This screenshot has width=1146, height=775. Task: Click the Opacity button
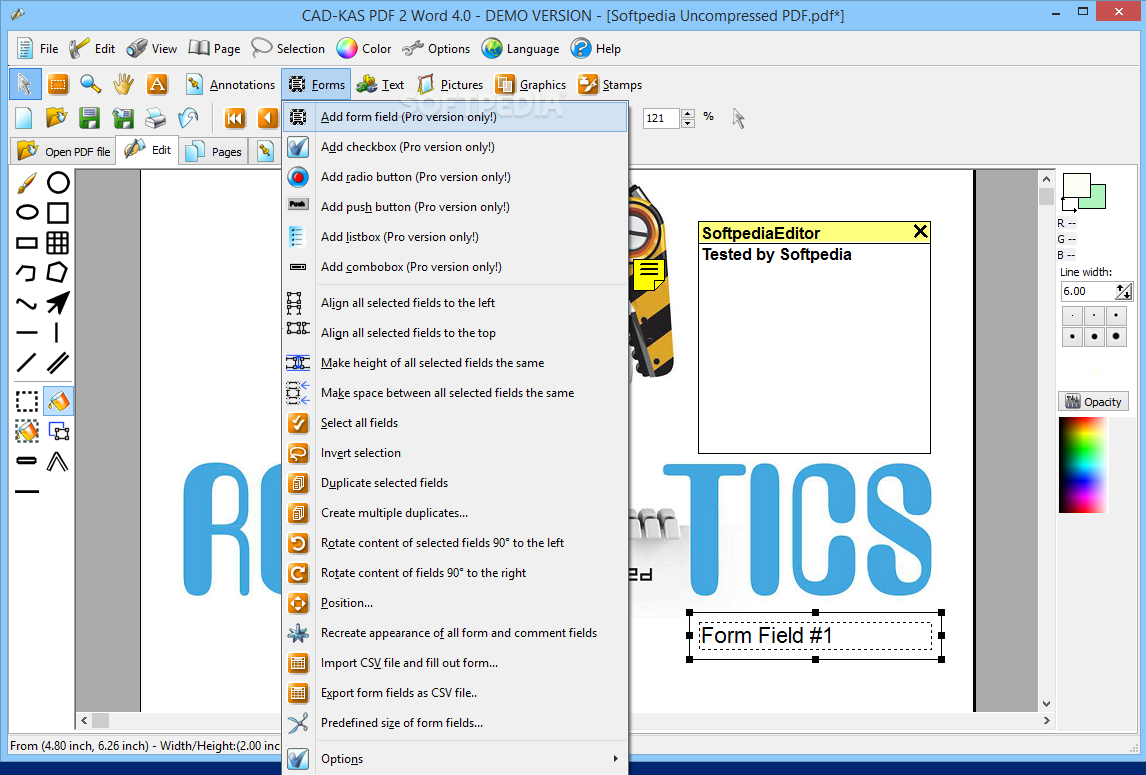click(x=1093, y=401)
